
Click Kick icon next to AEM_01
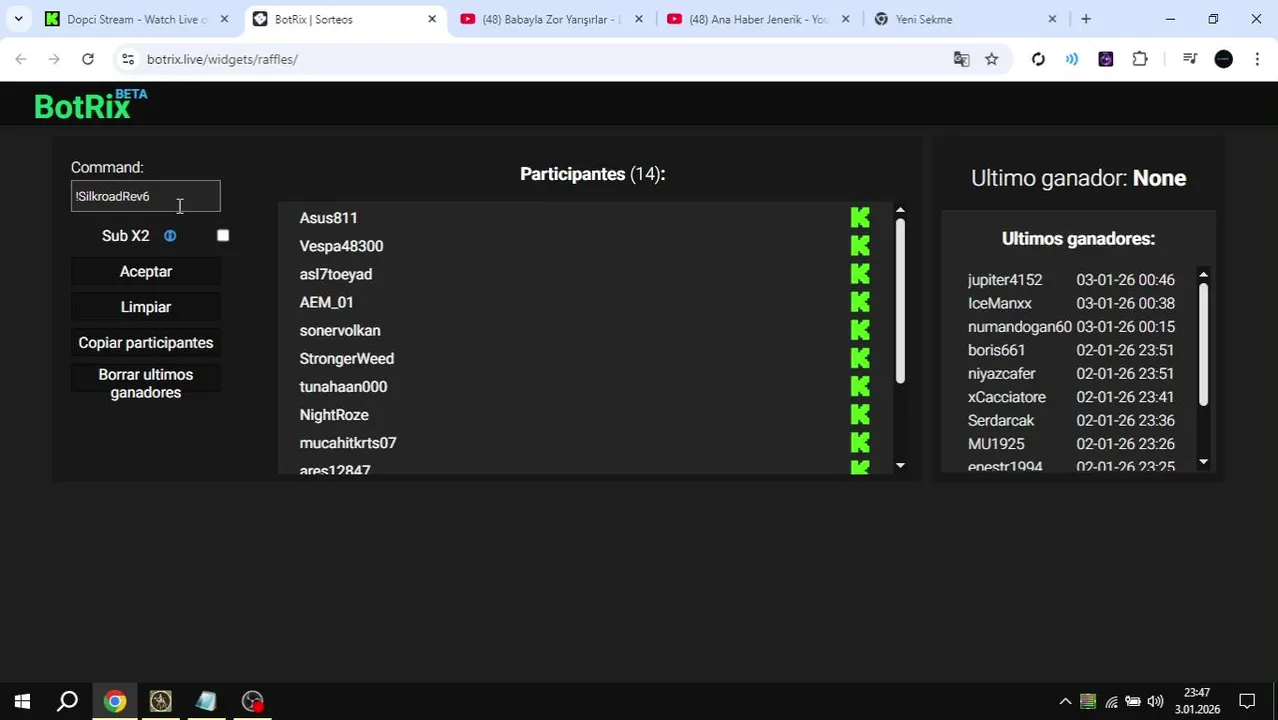pos(860,302)
